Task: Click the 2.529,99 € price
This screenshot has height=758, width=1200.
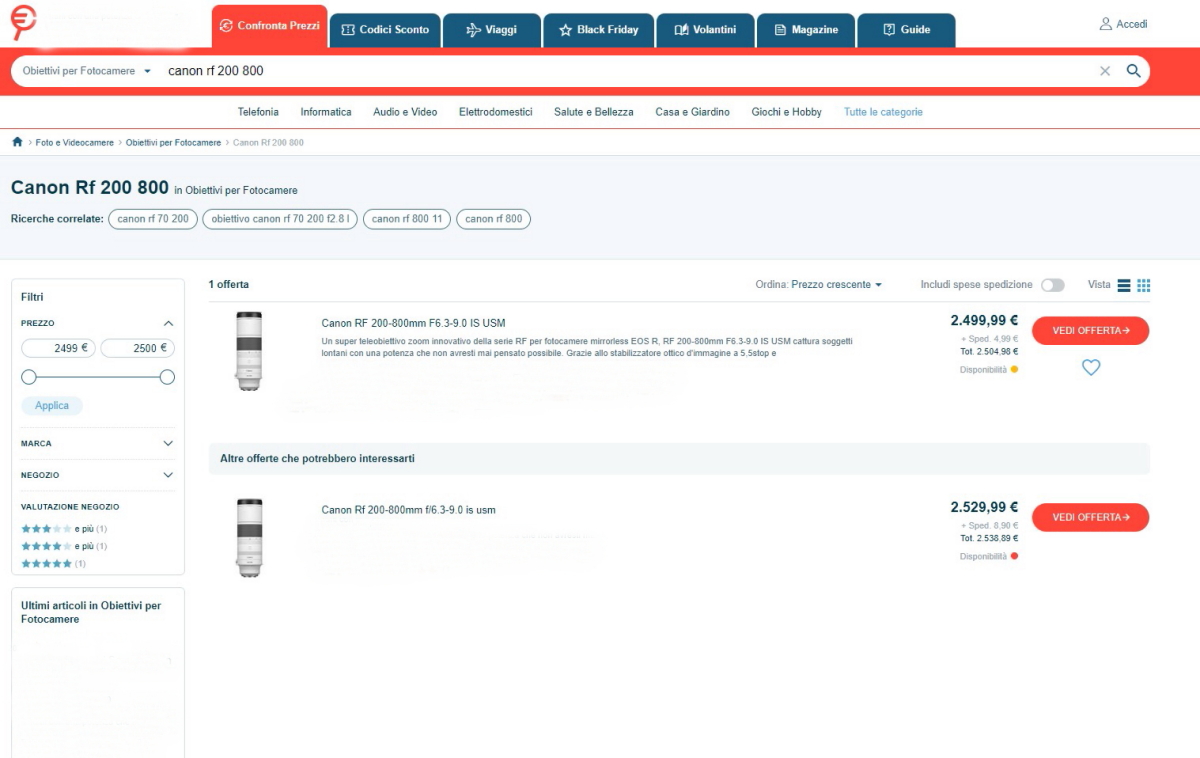Action: [984, 507]
